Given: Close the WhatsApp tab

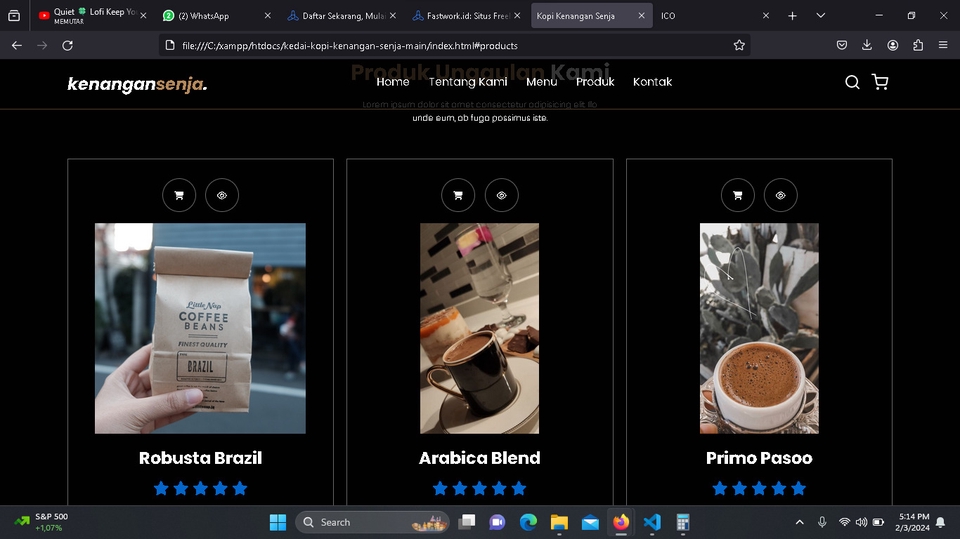Looking at the screenshot, I should 268,16.
